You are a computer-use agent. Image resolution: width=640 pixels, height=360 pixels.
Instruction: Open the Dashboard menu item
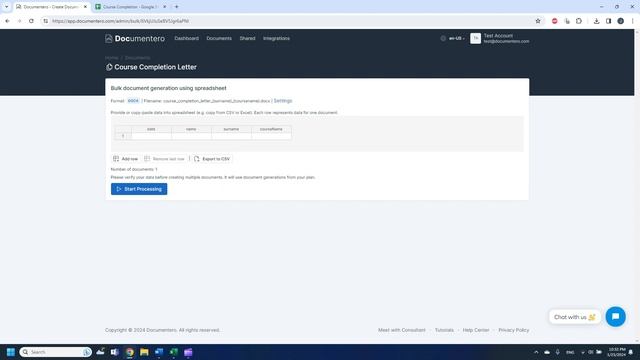point(187,38)
